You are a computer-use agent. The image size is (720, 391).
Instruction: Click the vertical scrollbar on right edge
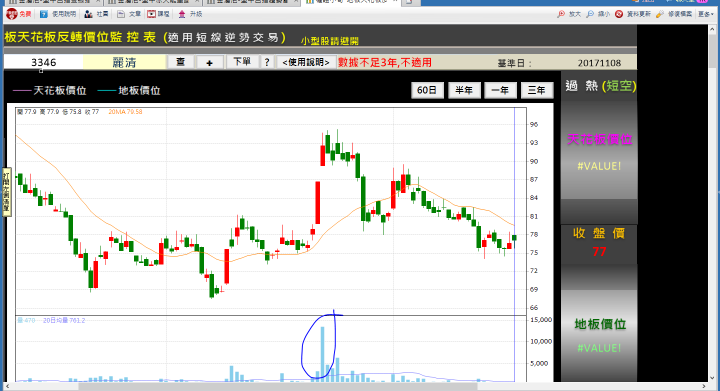712,51
